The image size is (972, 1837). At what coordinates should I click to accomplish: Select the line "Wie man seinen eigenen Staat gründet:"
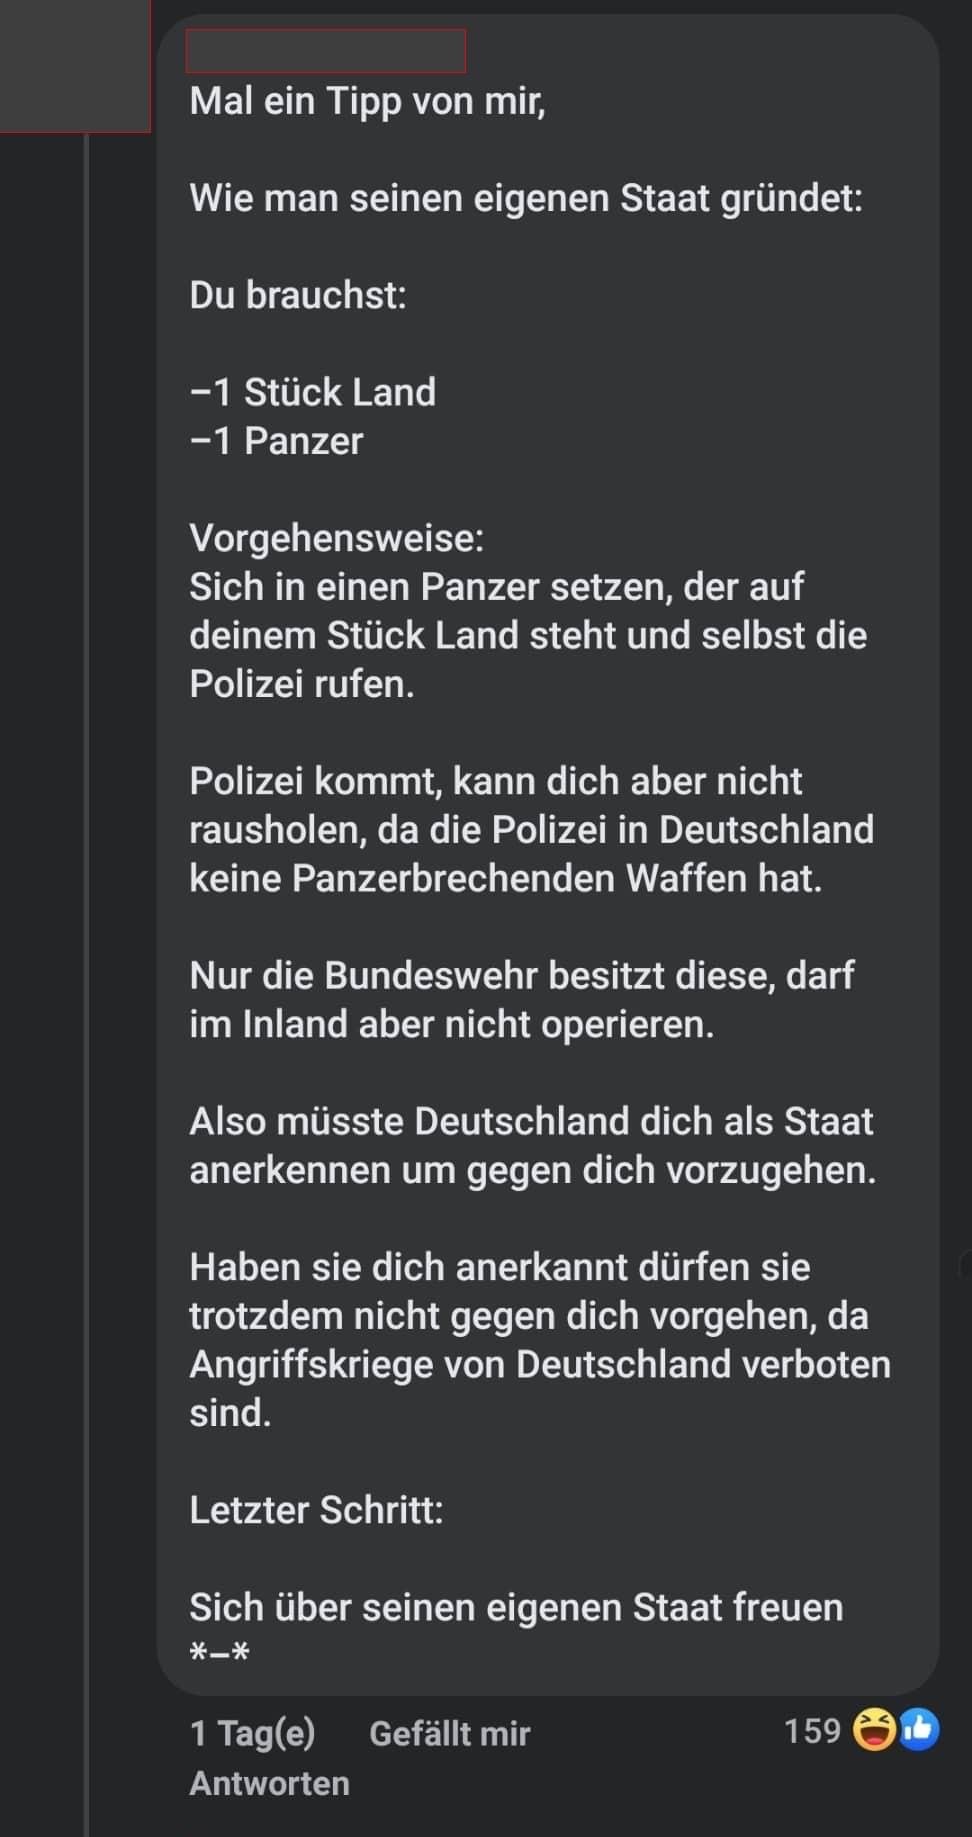tap(526, 198)
